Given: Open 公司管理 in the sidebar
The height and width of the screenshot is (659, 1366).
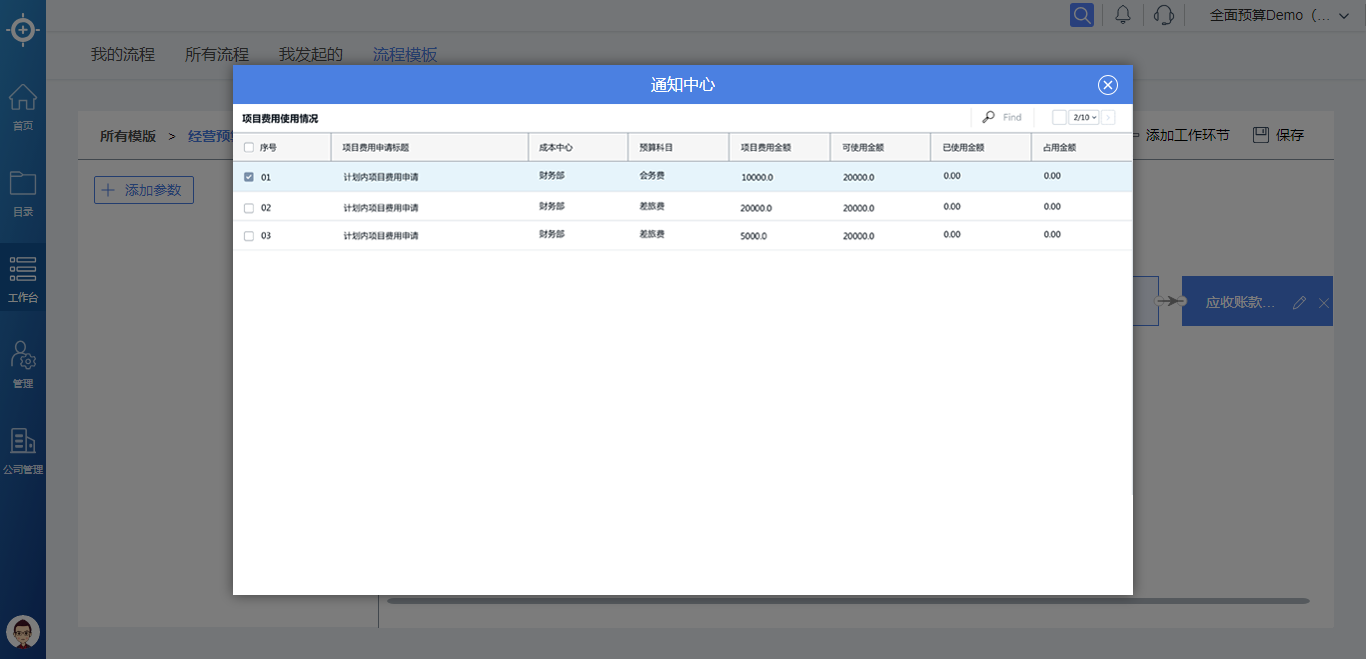Looking at the screenshot, I should click(x=23, y=450).
